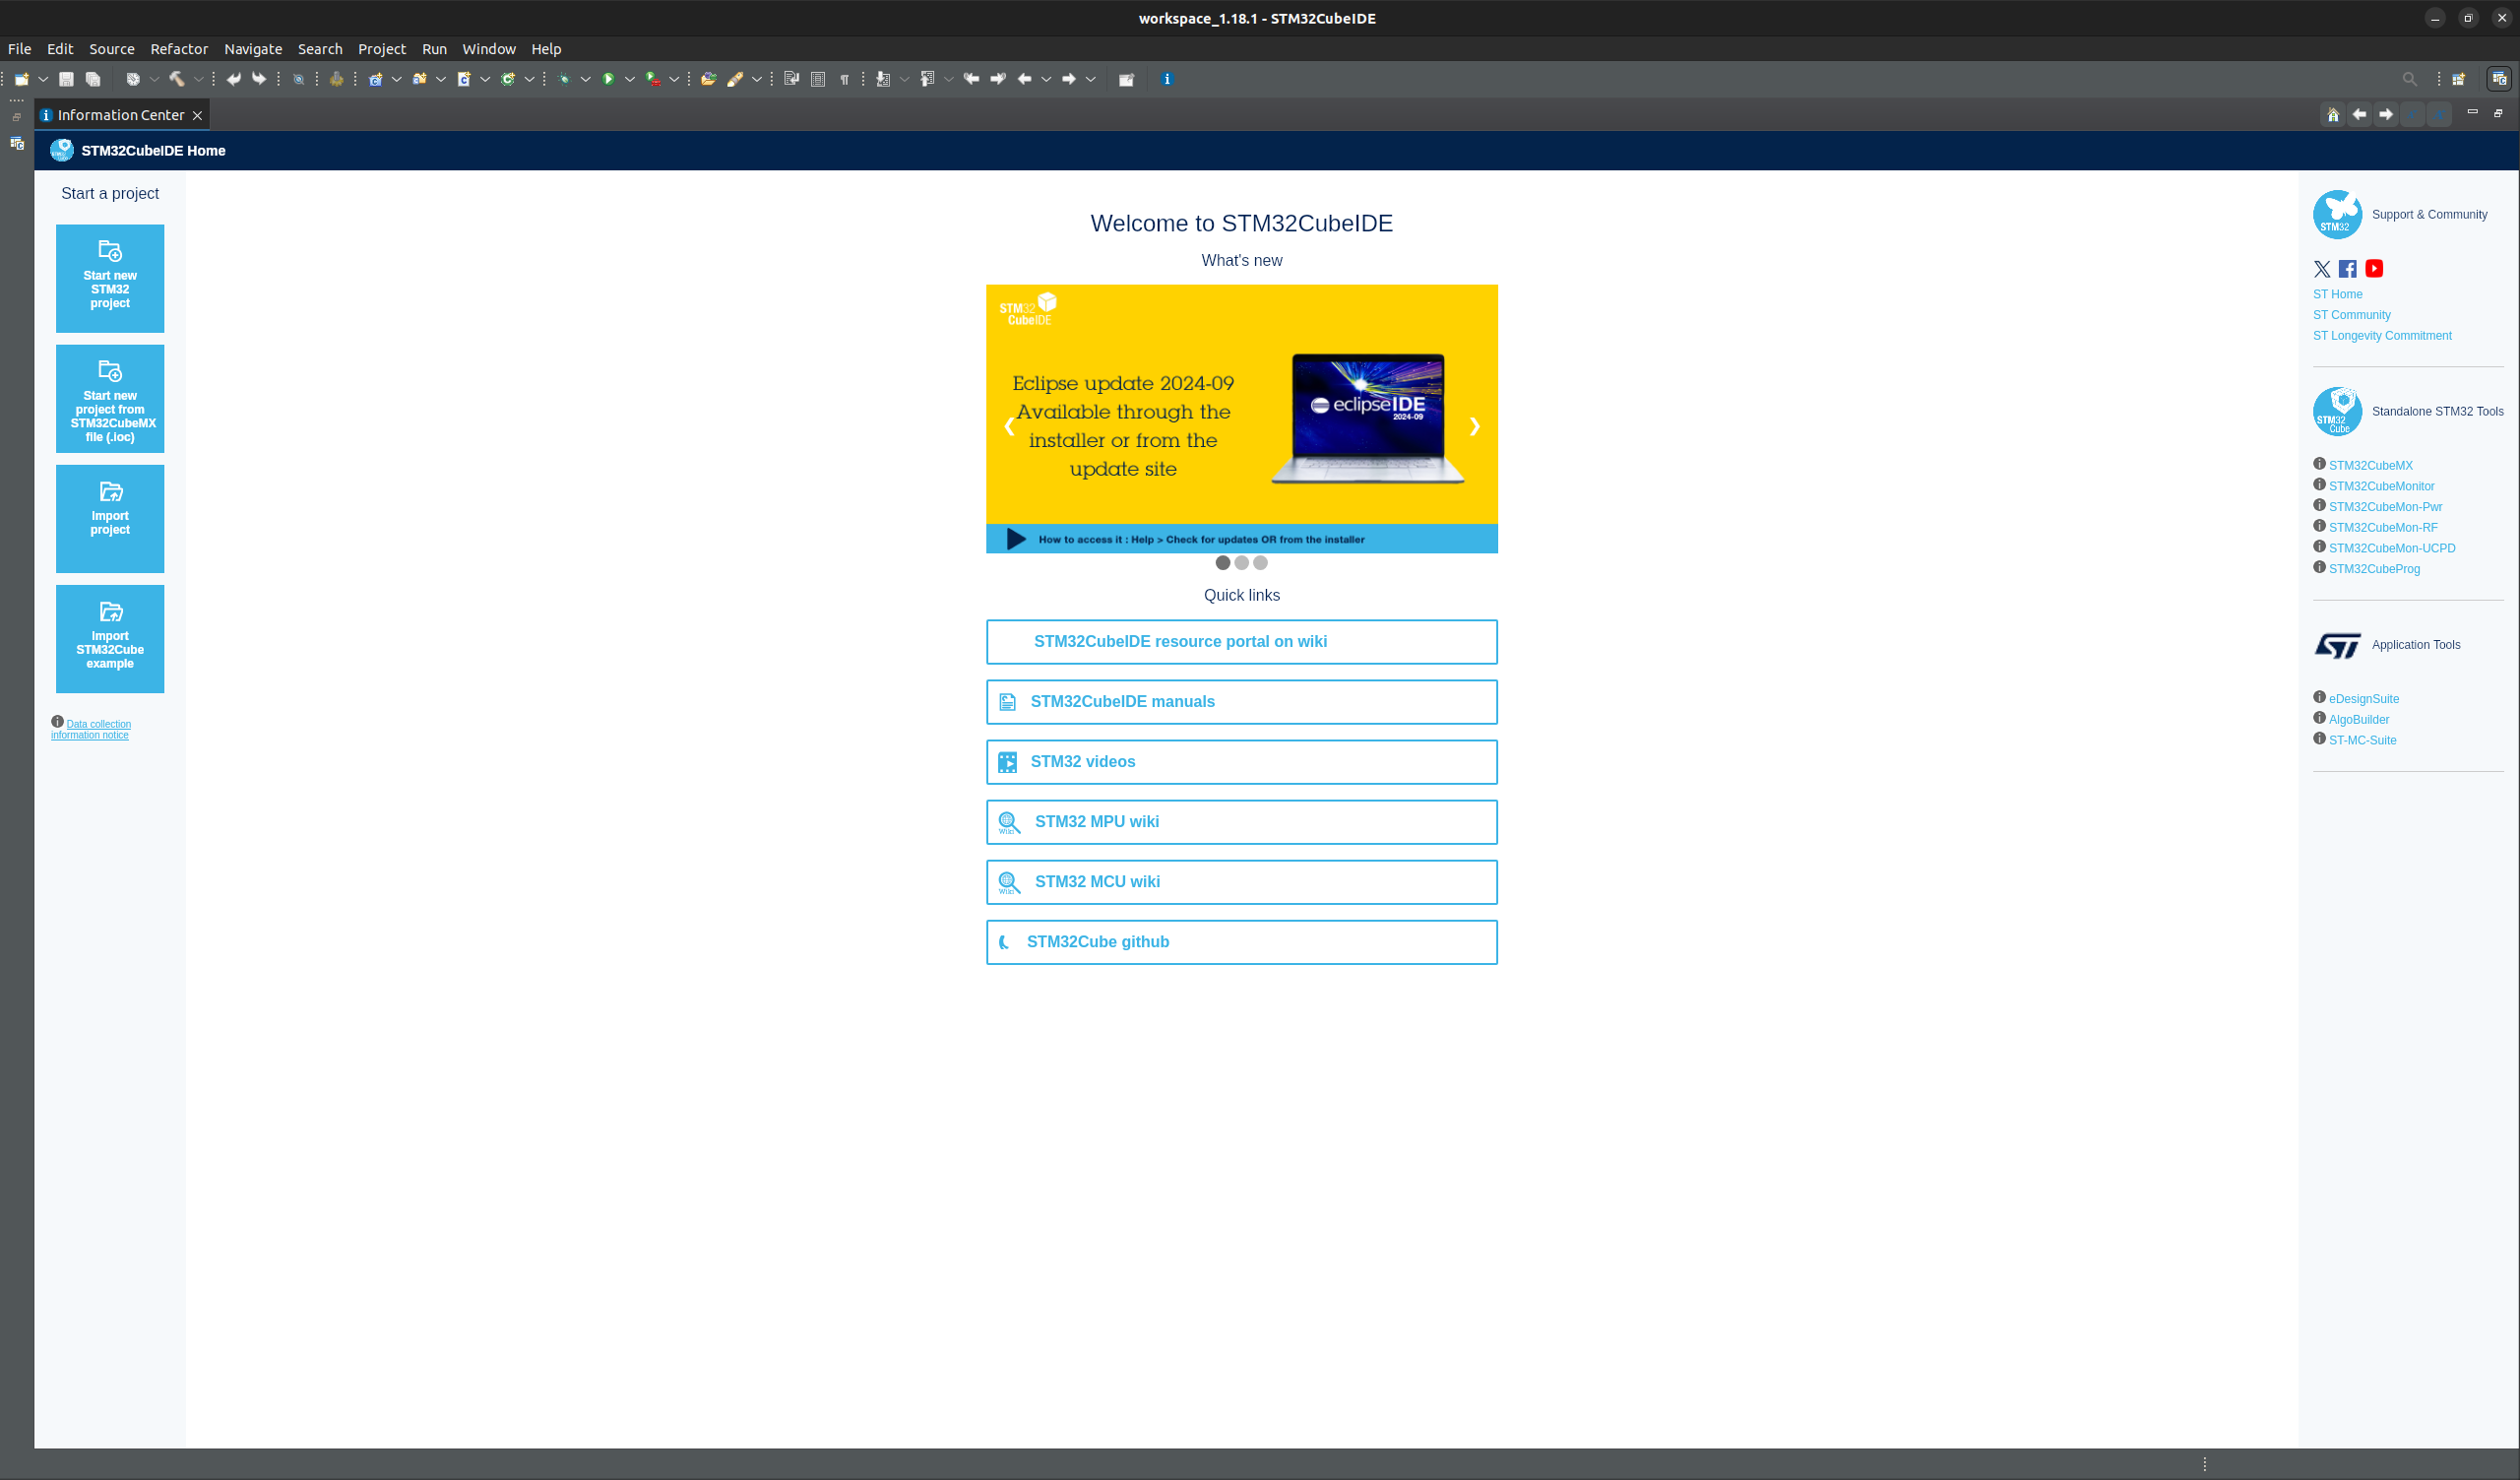
Task: Click the Redo arrow icon
Action: (x=259, y=79)
